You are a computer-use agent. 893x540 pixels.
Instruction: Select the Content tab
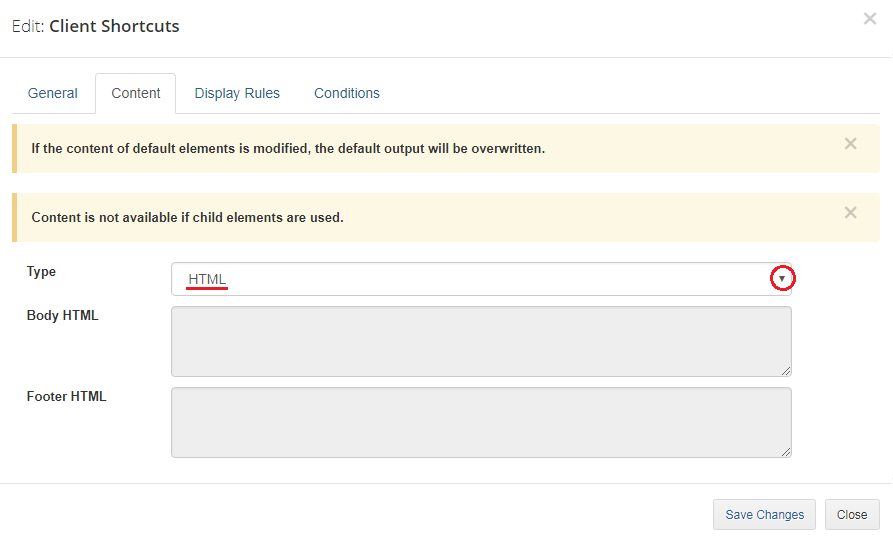(x=136, y=93)
